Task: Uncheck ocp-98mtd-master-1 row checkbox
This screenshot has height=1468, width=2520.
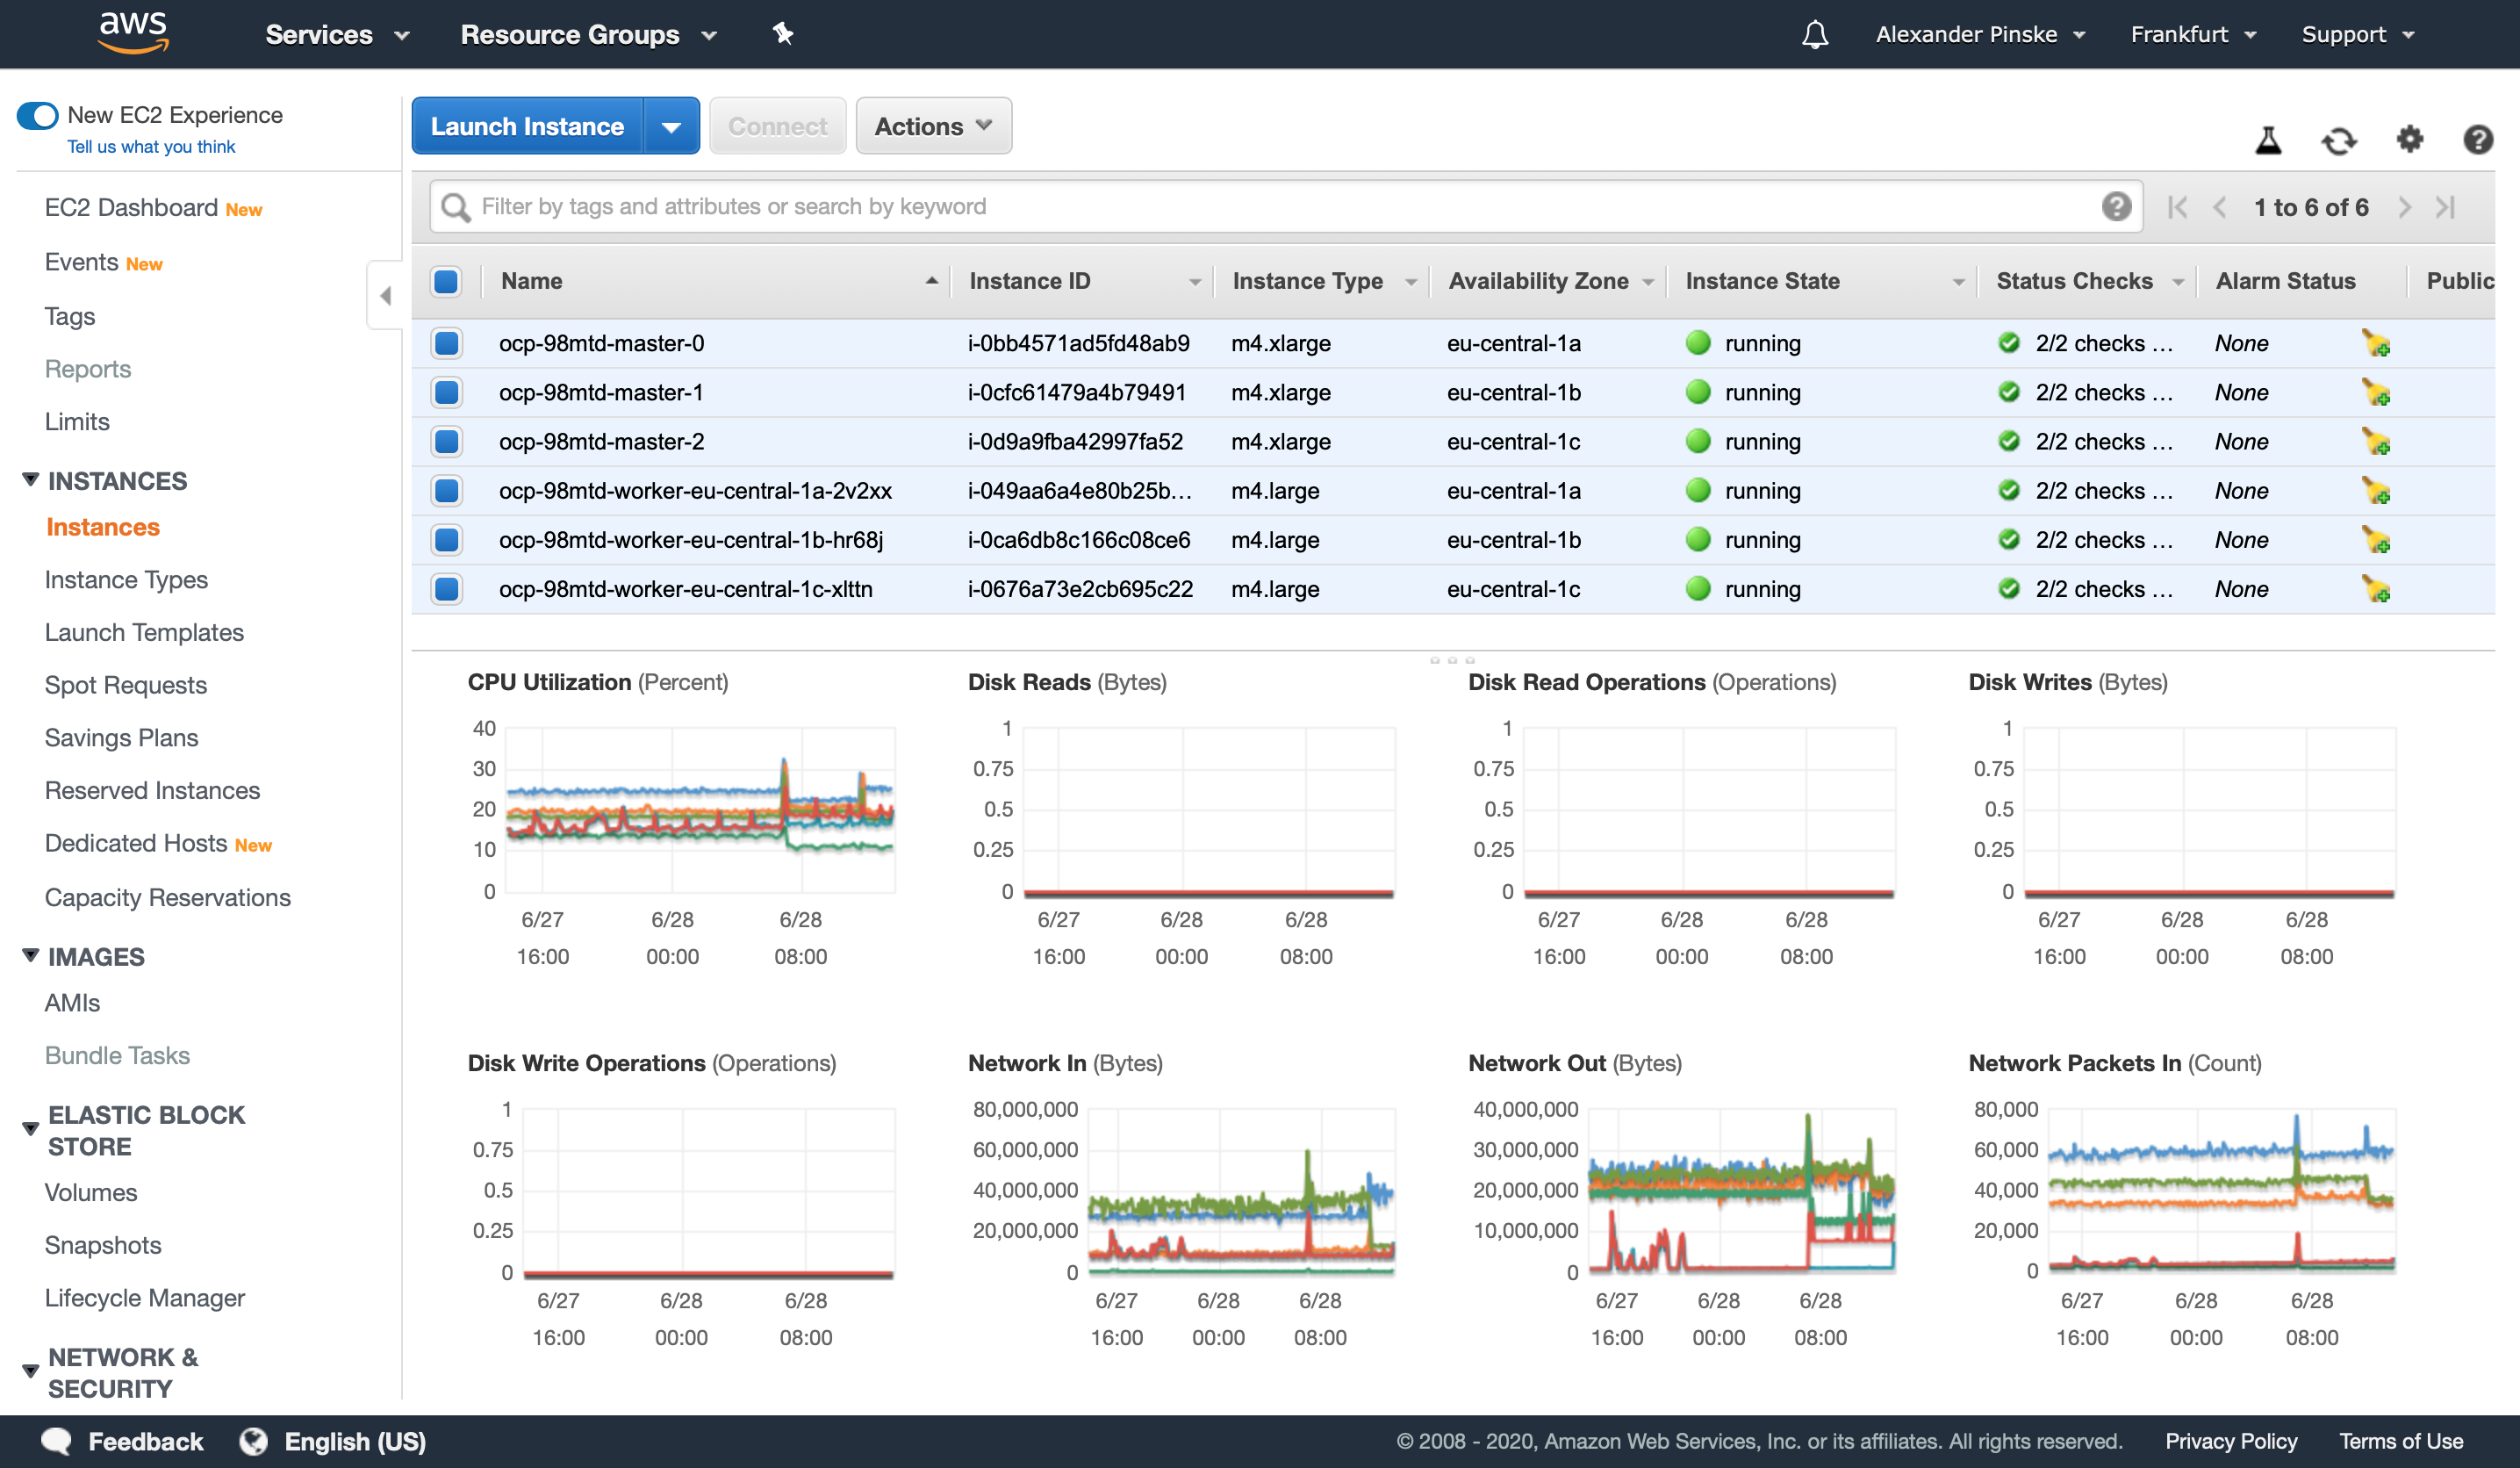Action: pyautogui.click(x=446, y=392)
